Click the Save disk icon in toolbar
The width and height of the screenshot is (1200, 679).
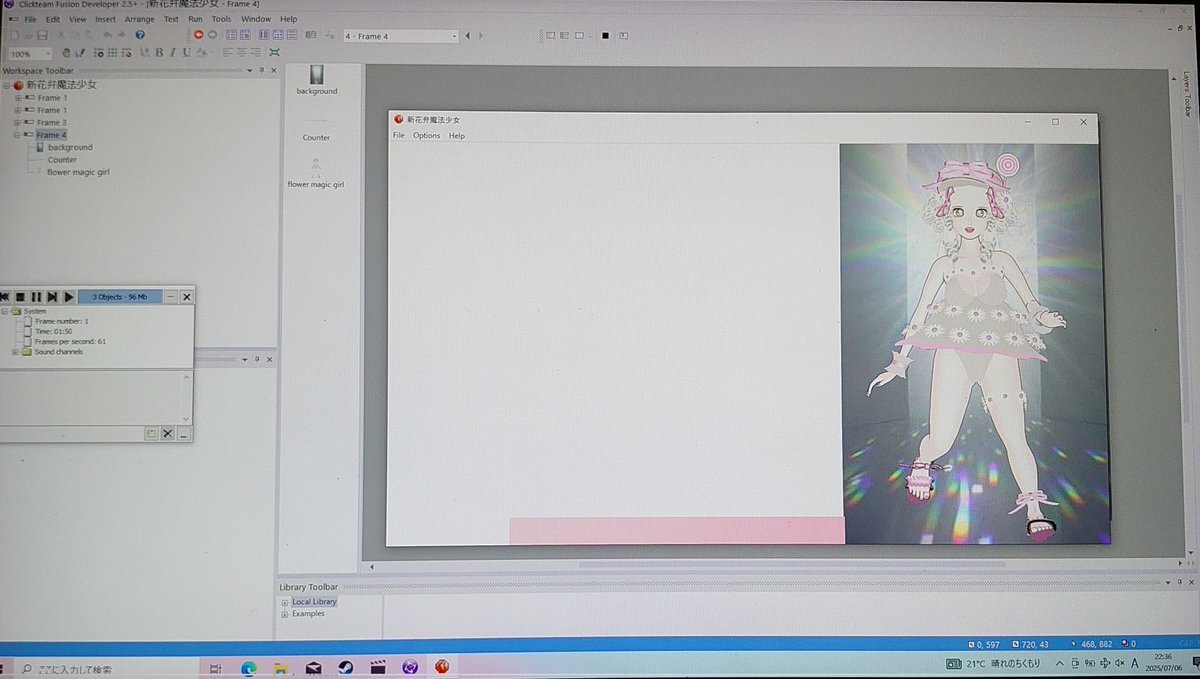(x=42, y=35)
